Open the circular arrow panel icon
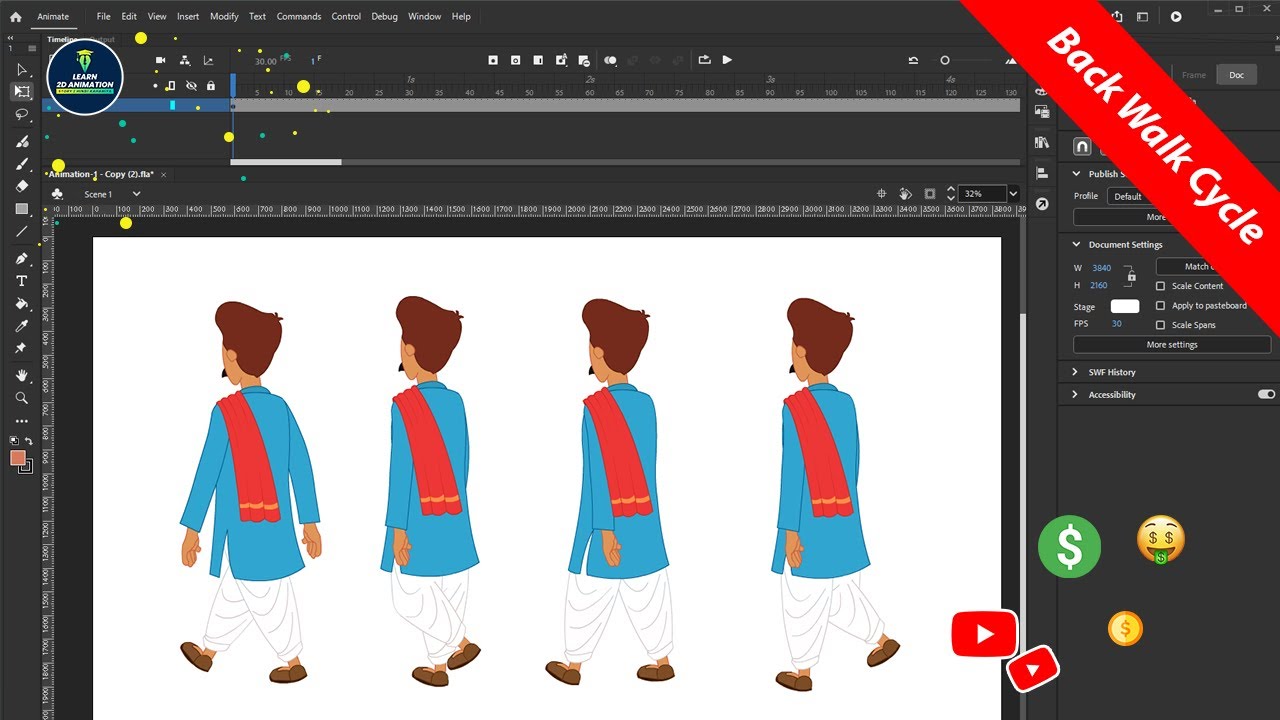Viewport: 1280px width, 720px height. pos(1042,204)
